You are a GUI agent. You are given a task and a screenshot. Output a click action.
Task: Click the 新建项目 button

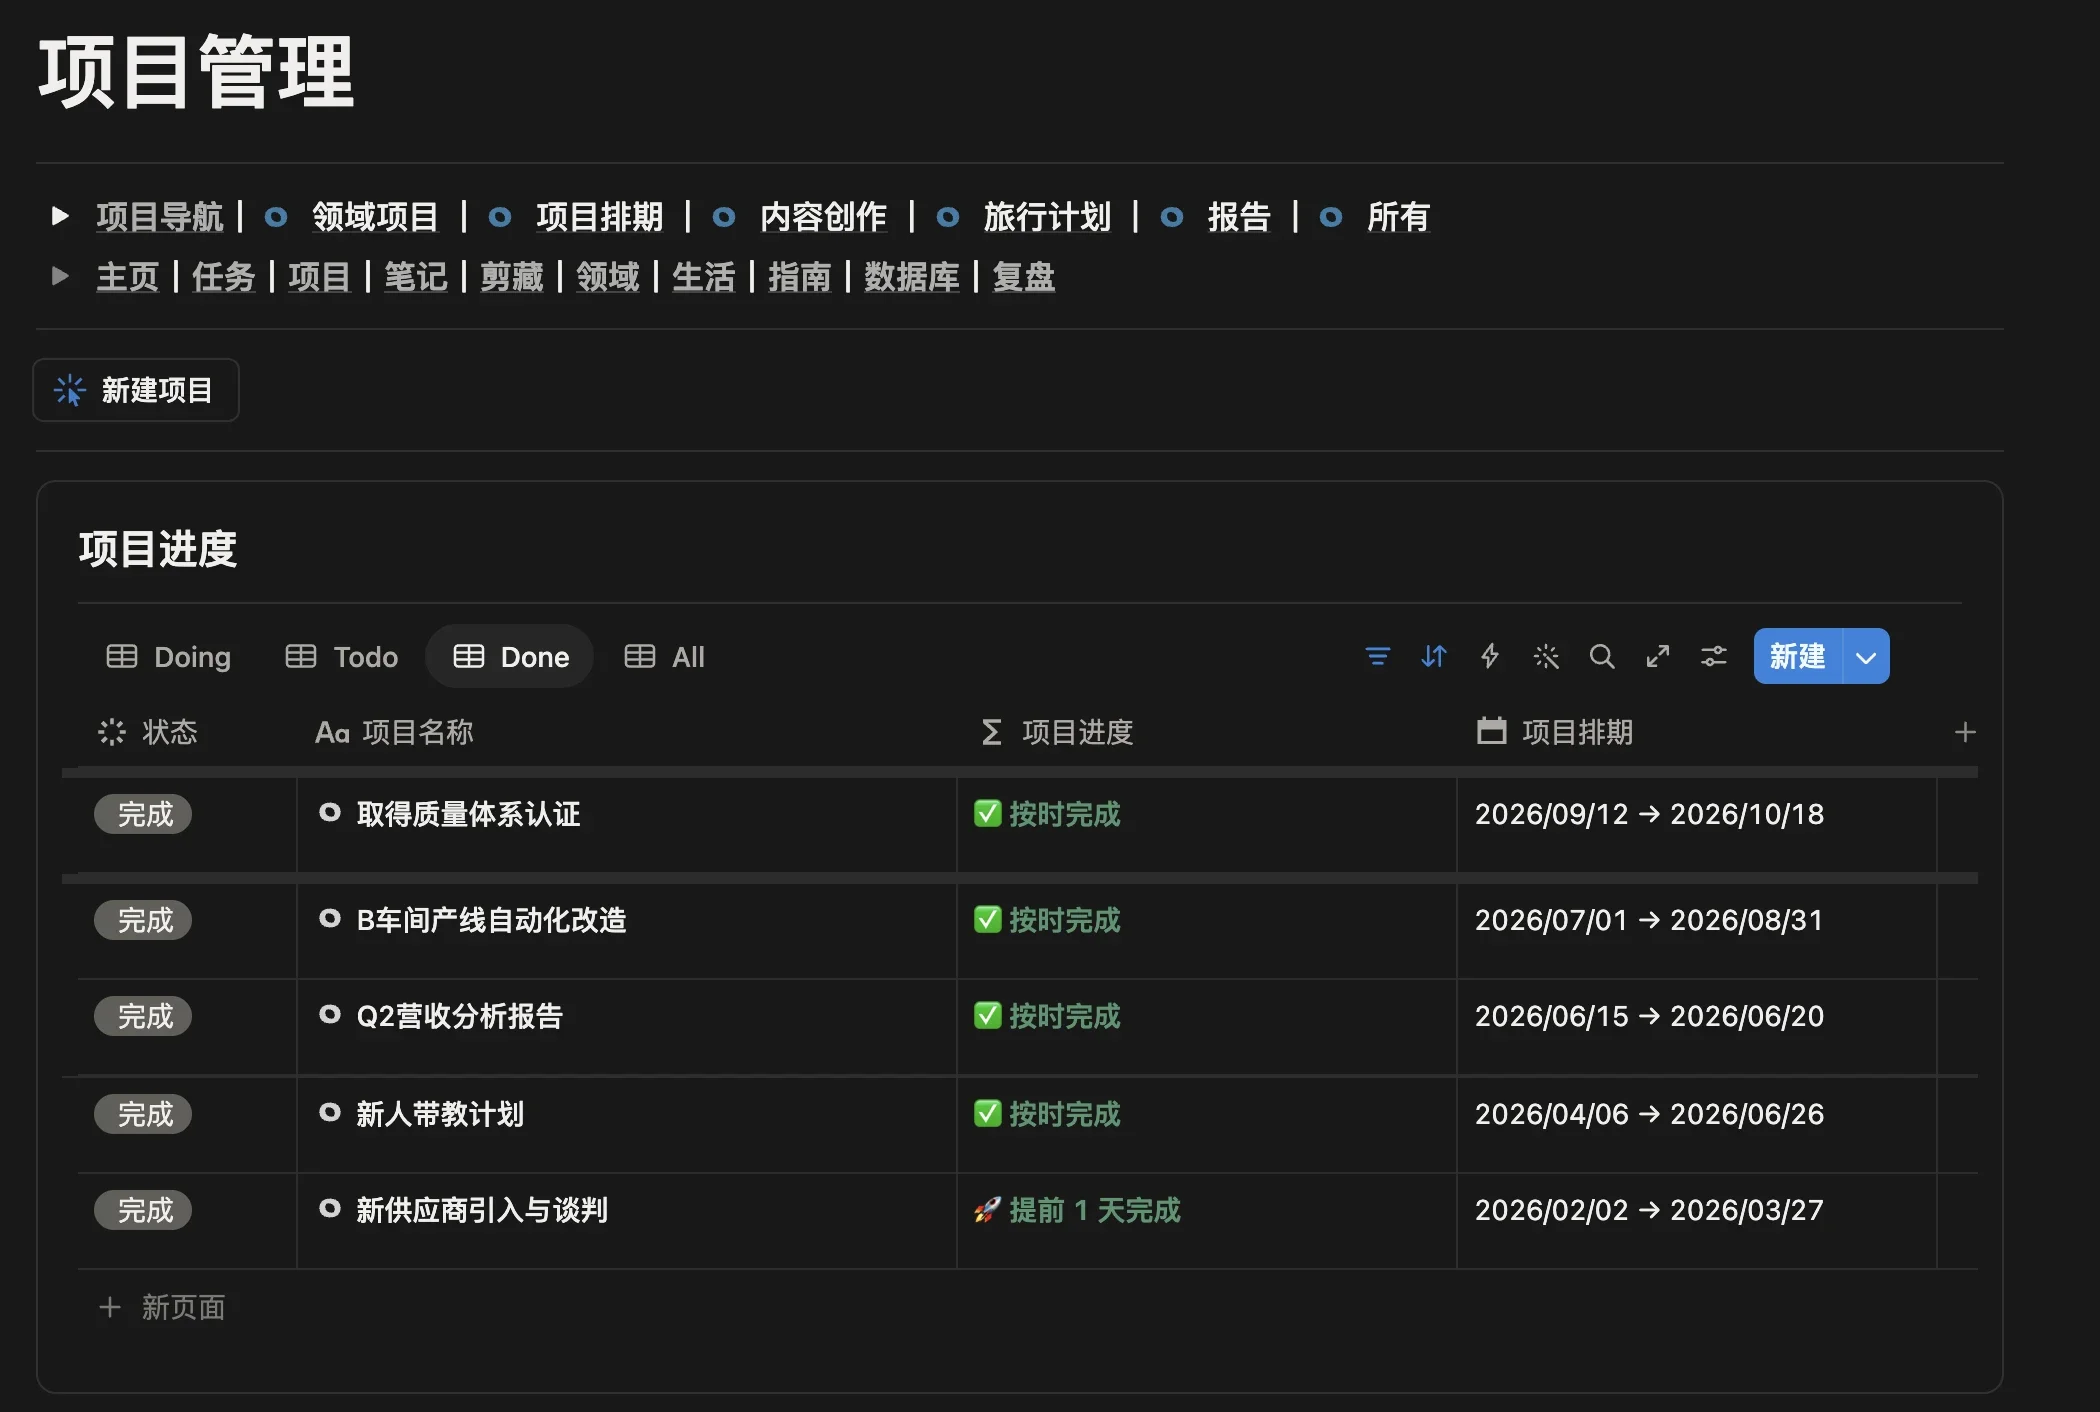tap(136, 390)
